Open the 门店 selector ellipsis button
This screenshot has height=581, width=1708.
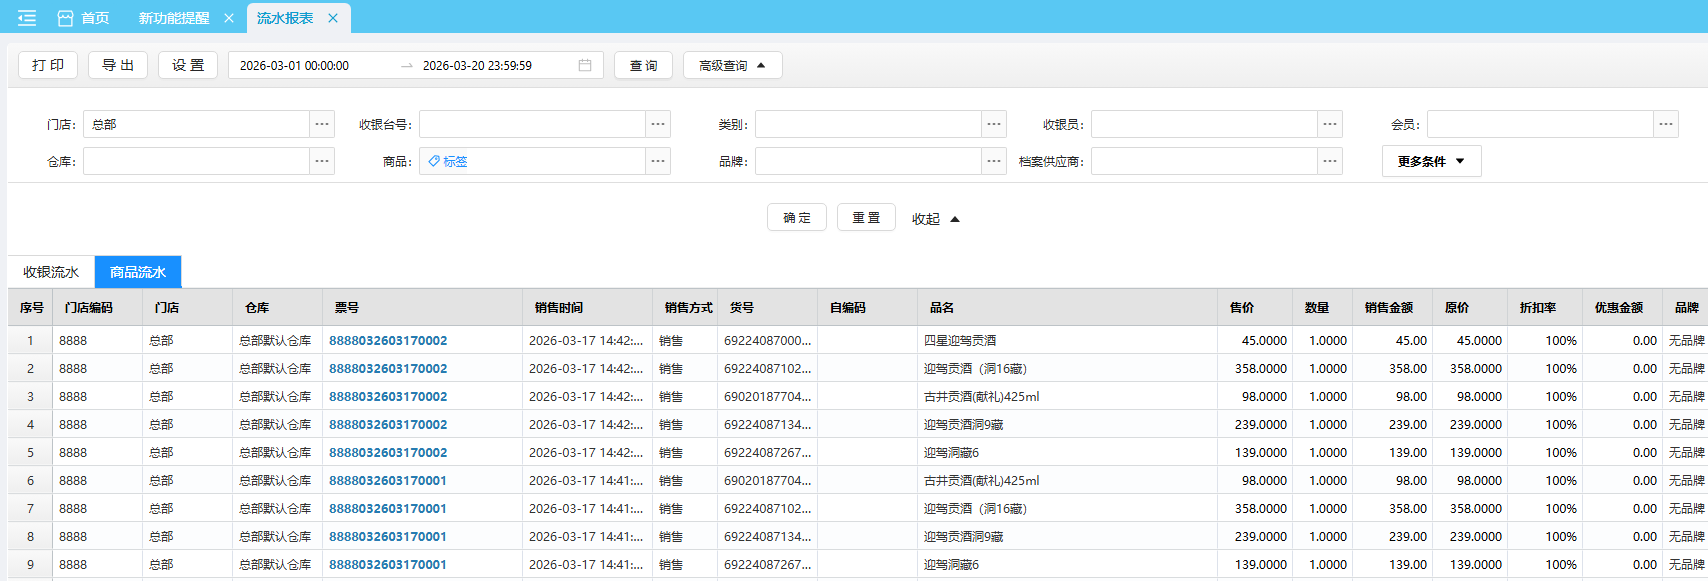(x=321, y=124)
